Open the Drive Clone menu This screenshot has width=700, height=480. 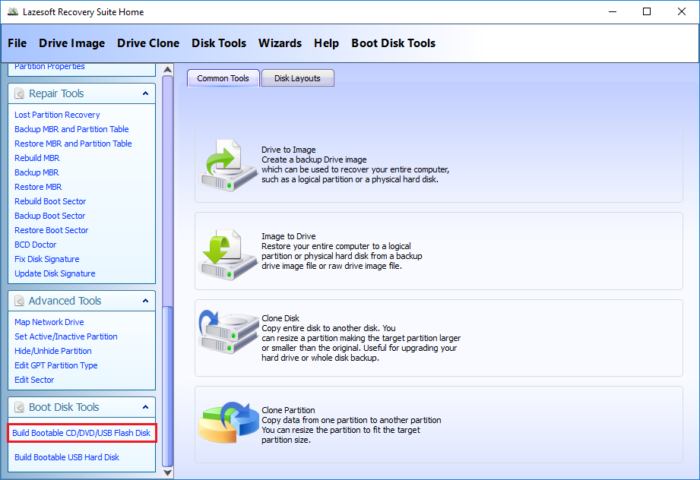click(148, 43)
